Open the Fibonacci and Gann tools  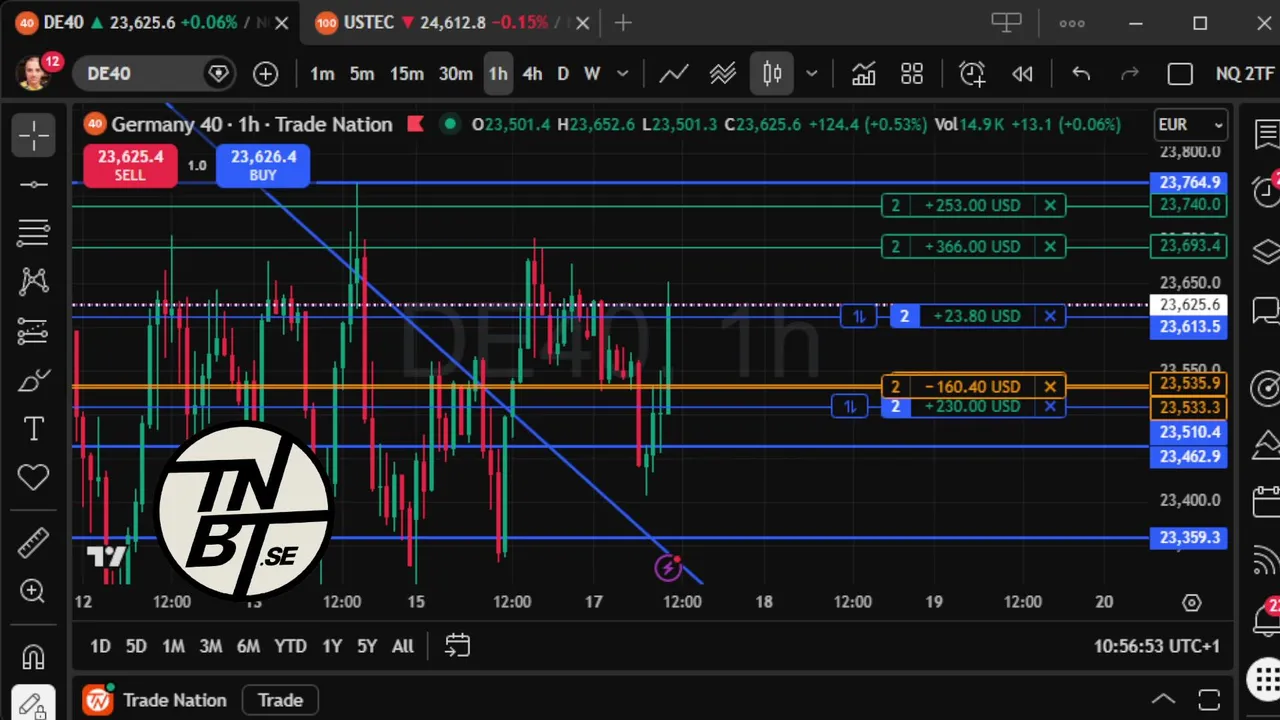pos(33,233)
